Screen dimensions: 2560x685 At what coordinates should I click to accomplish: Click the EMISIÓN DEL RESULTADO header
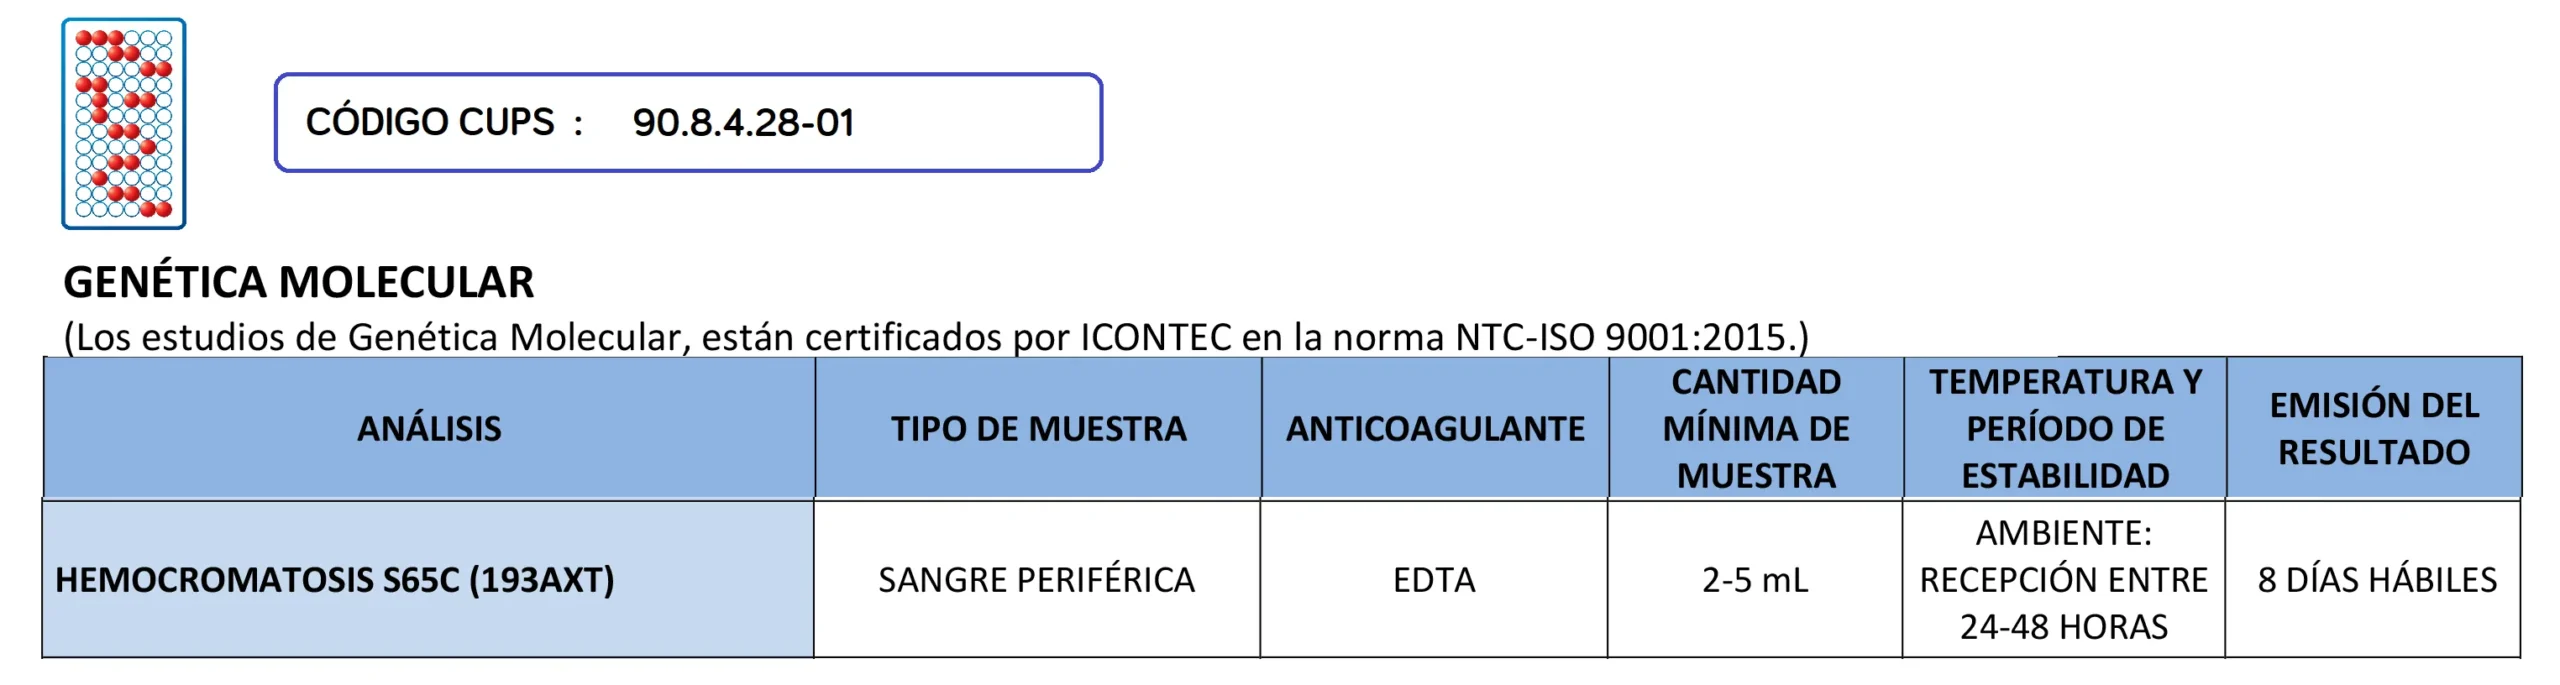2374,429
